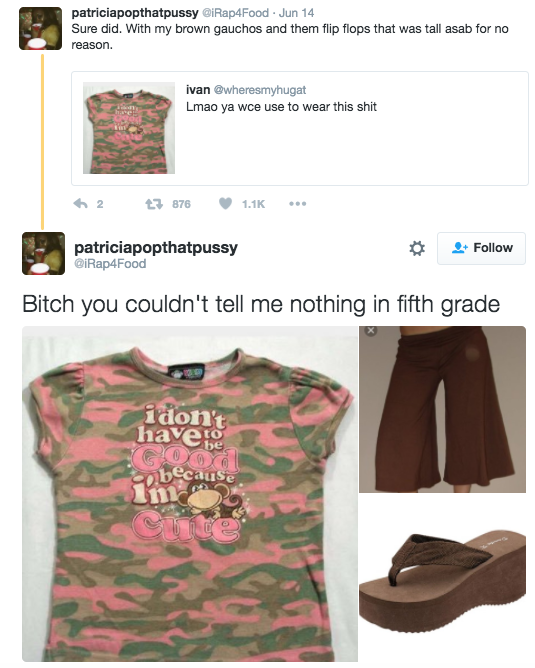The width and height of the screenshot is (535, 668).
Task: Open the three-dot more options menu
Action: pos(297,204)
